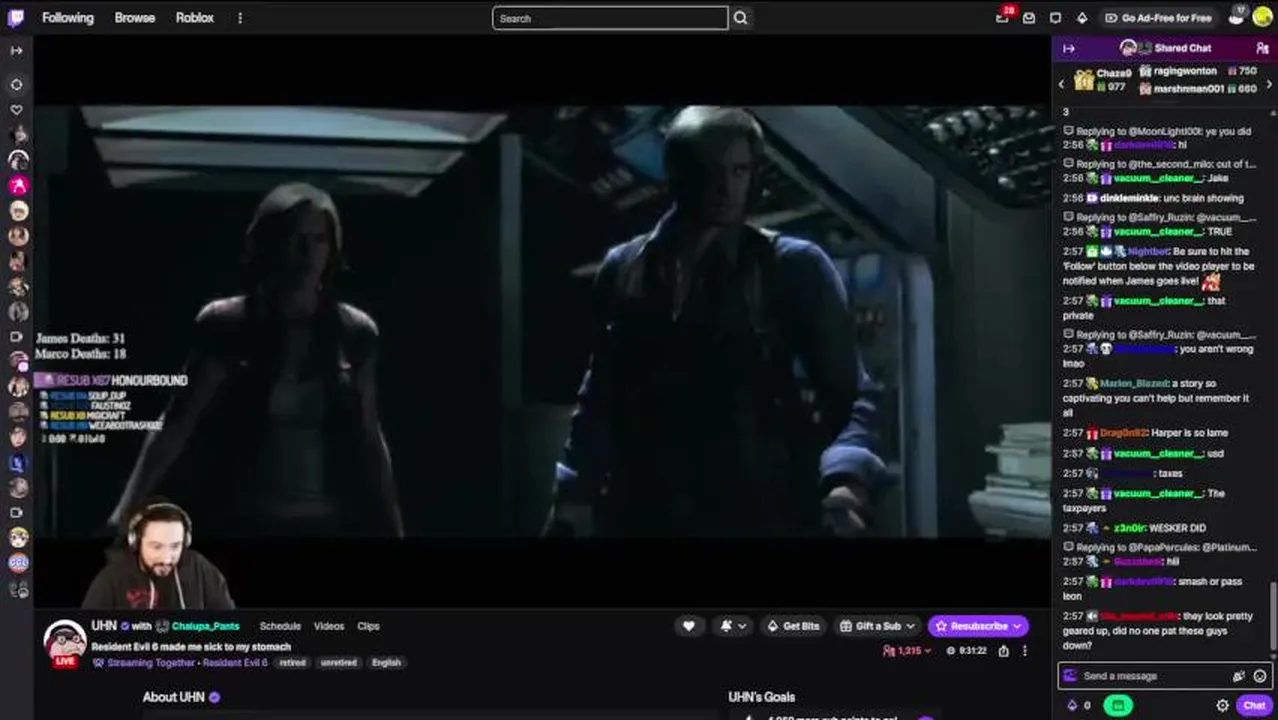The image size is (1278, 720).
Task: Open the three-dot More menu in top navigation
Action: pos(240,18)
